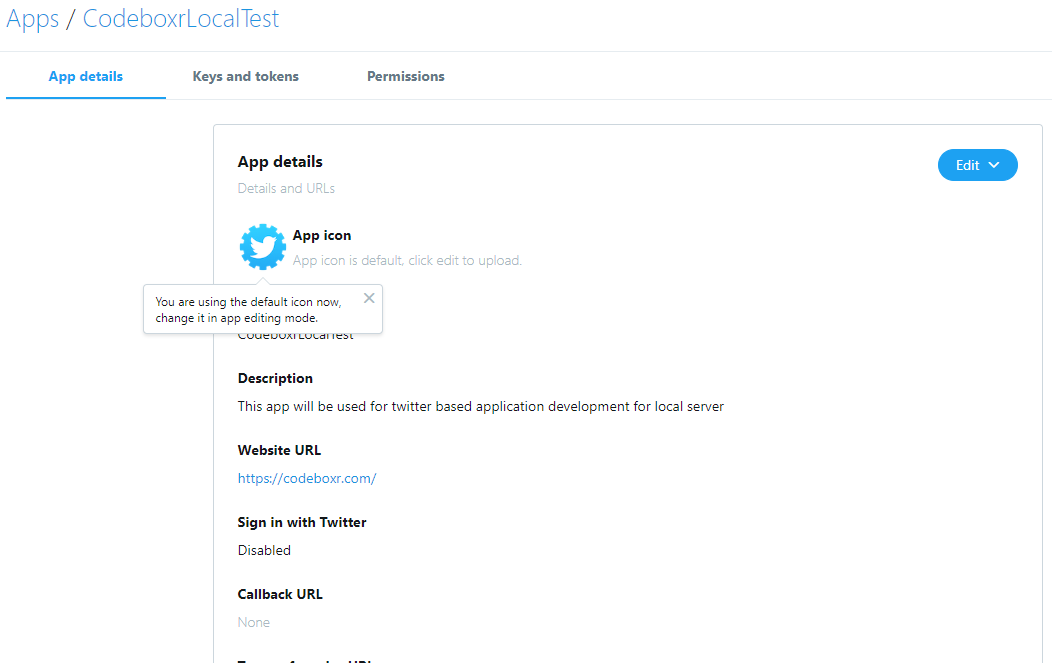The image size is (1052, 663).
Task: Open the https://codeboxr.com/ website link
Action: 307,478
